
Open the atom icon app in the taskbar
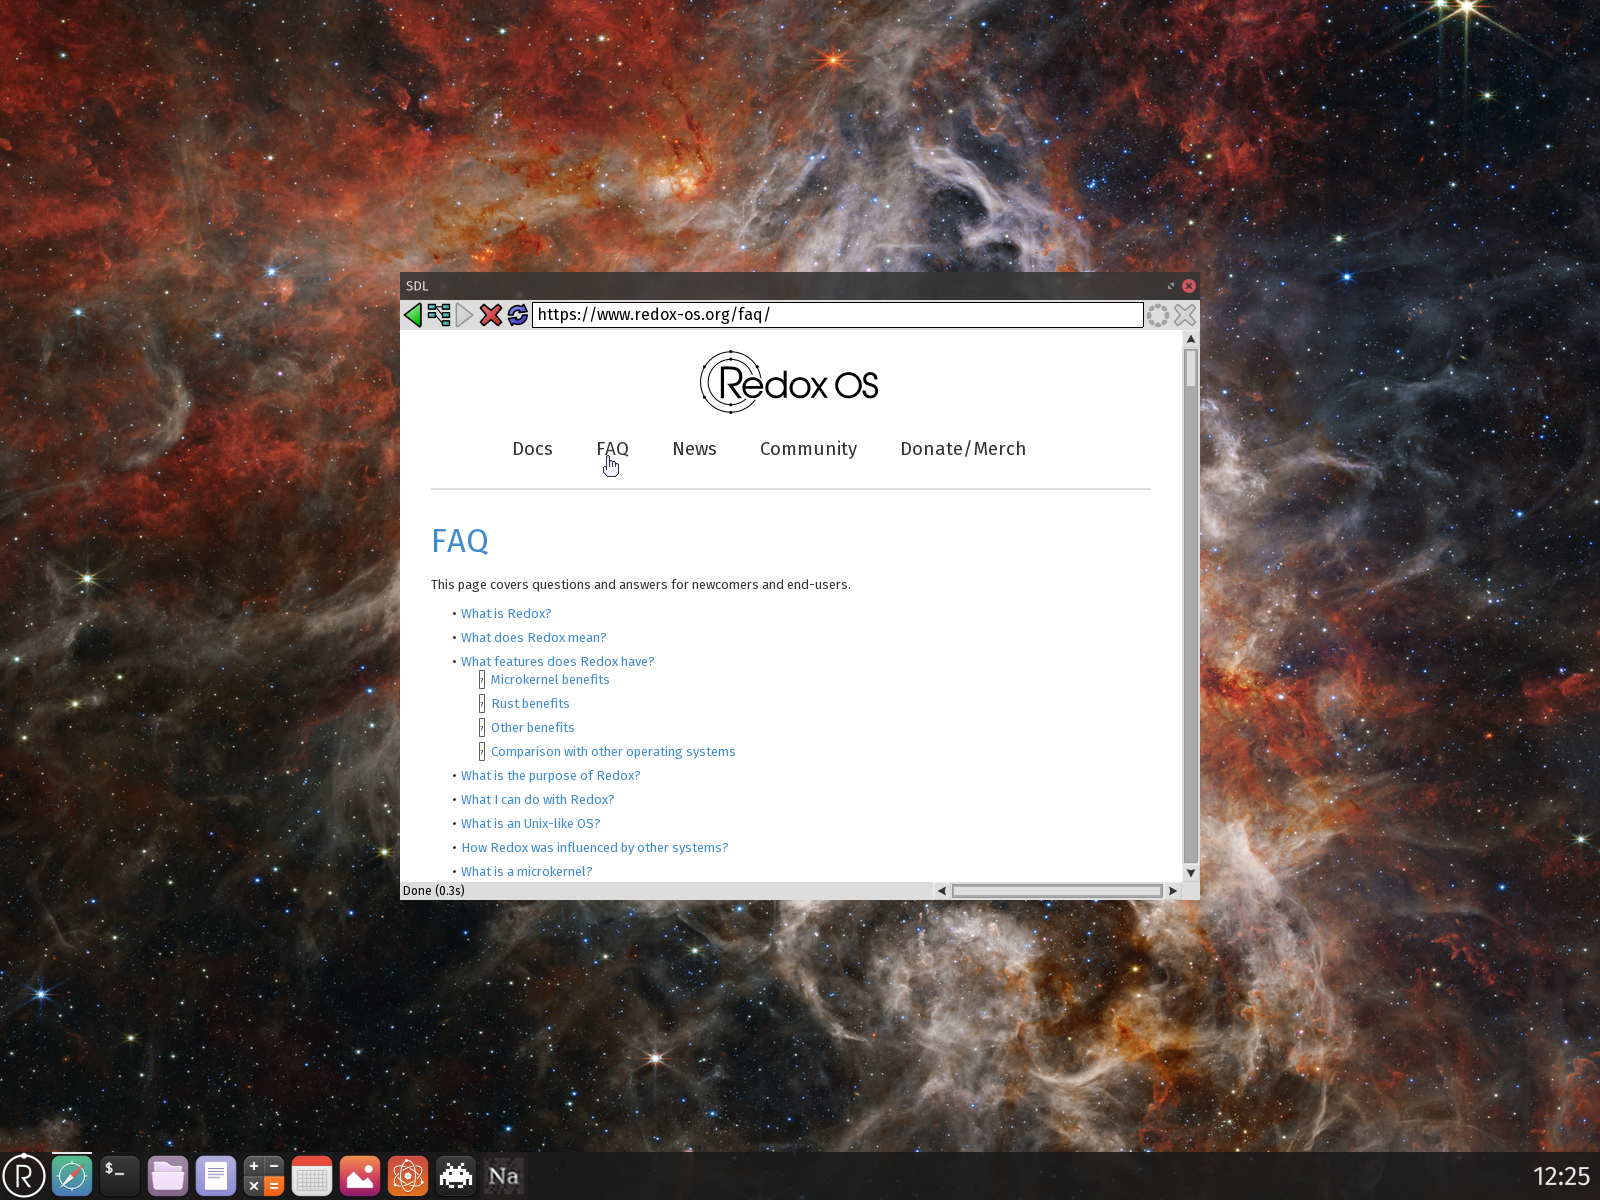click(x=408, y=1176)
